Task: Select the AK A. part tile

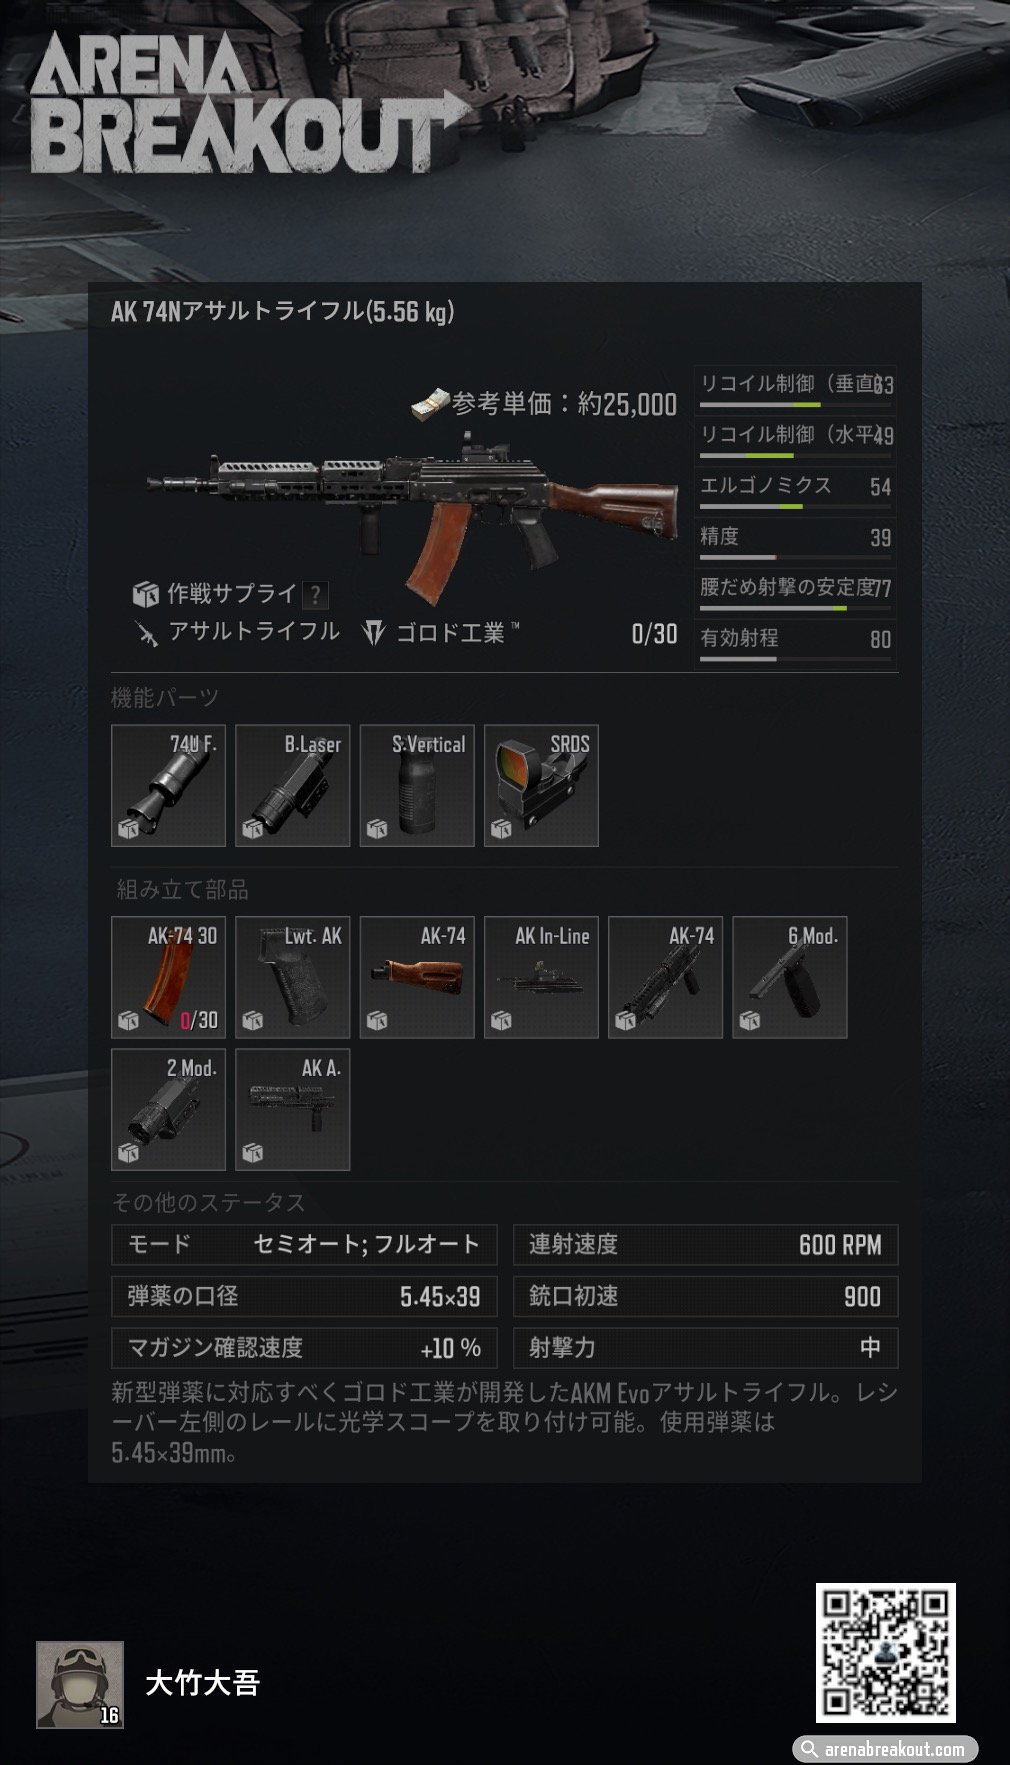Action: tap(292, 1109)
